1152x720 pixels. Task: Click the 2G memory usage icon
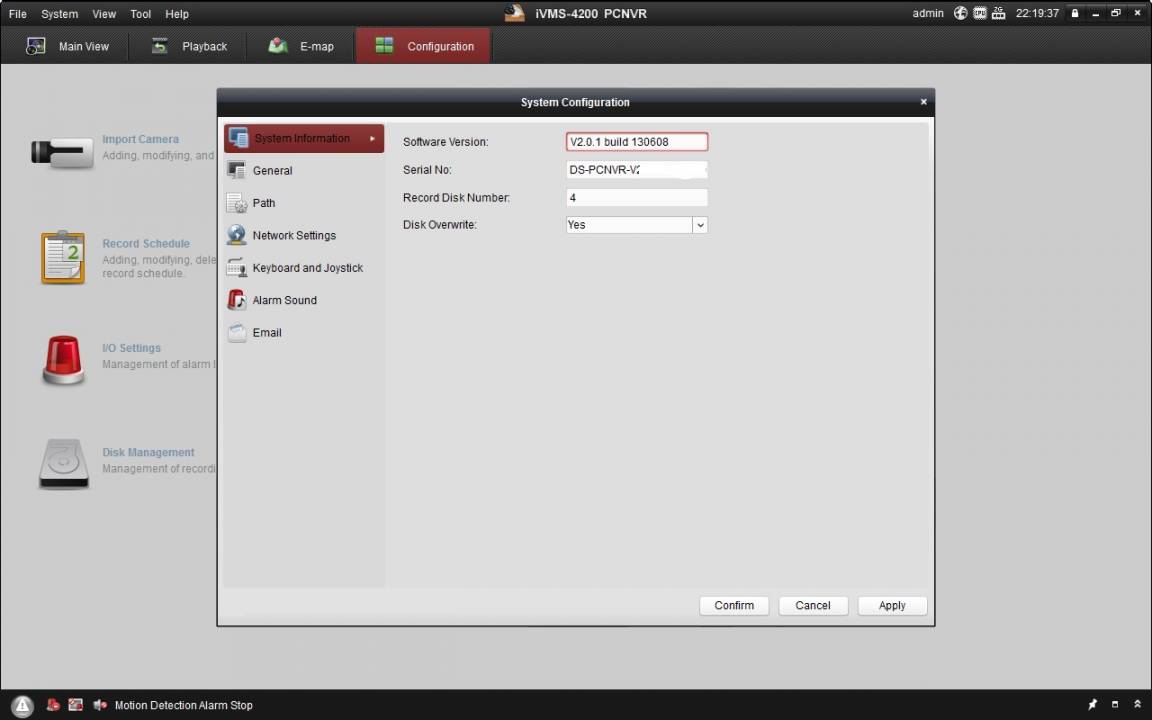(998, 13)
